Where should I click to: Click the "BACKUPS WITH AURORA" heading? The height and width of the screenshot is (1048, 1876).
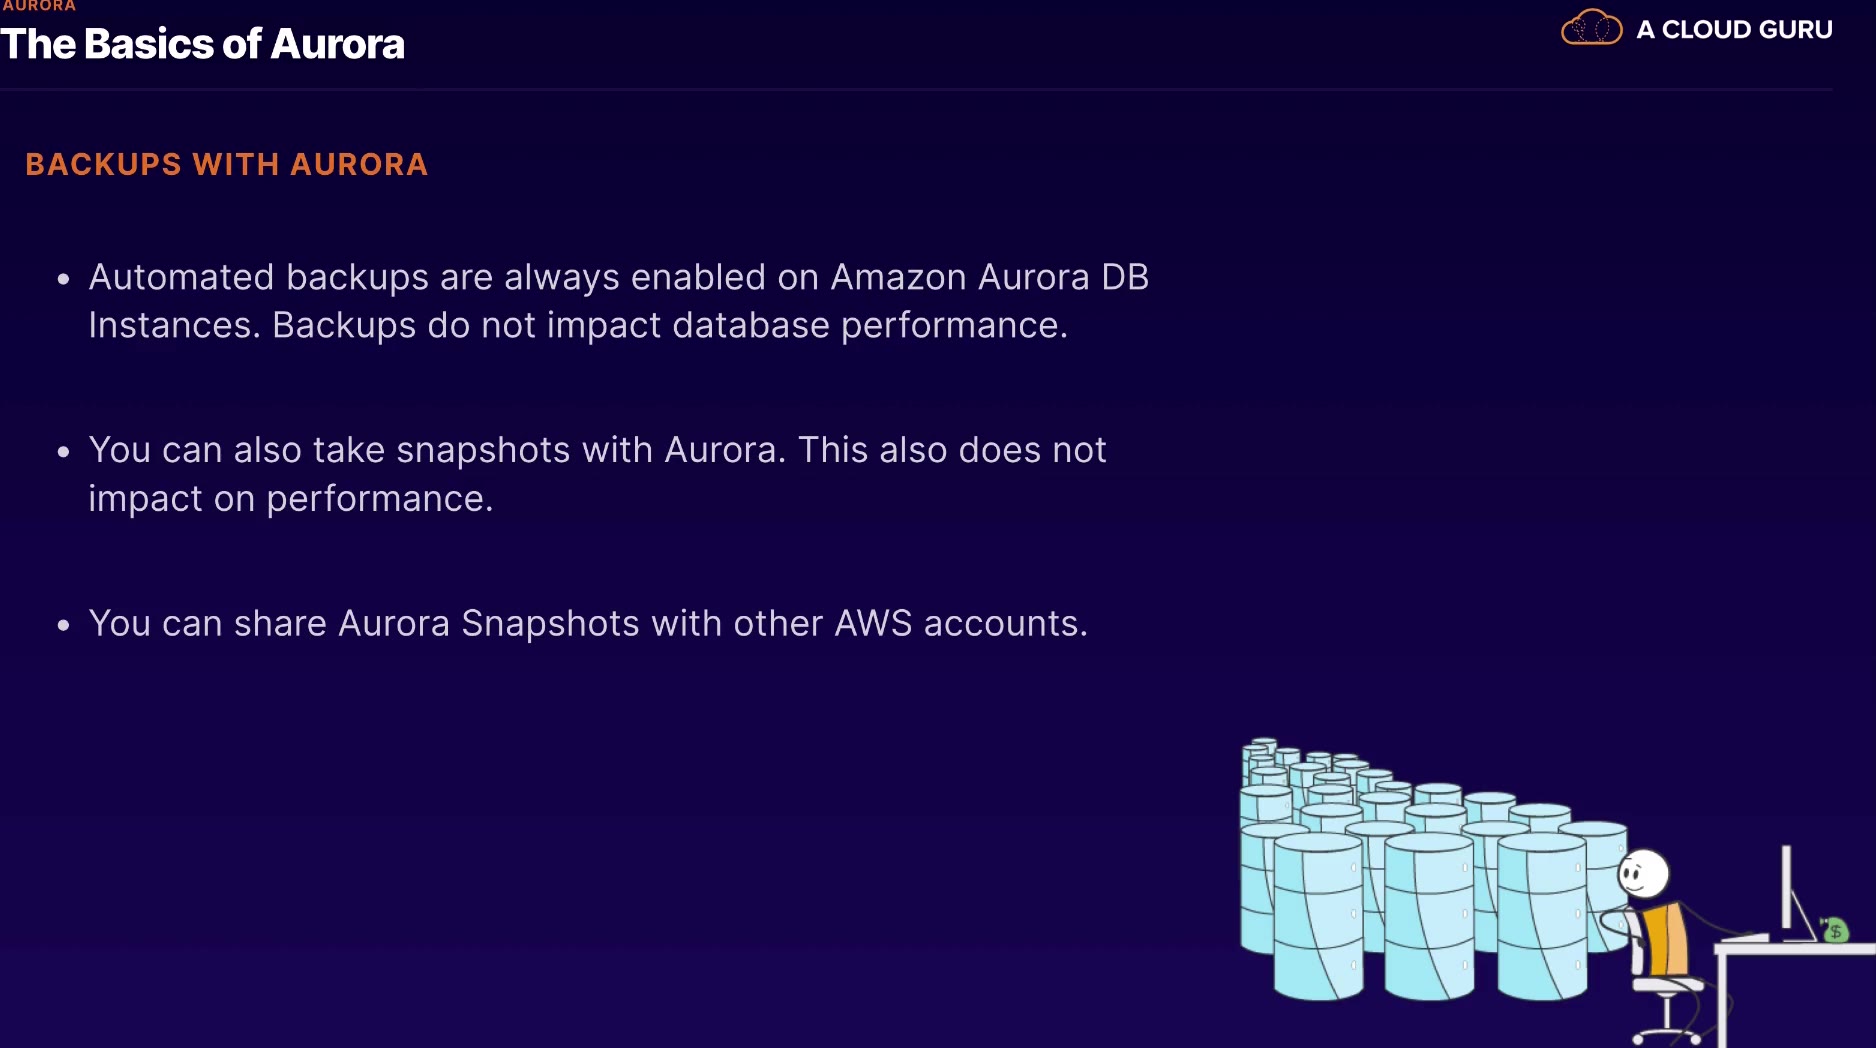(x=227, y=165)
